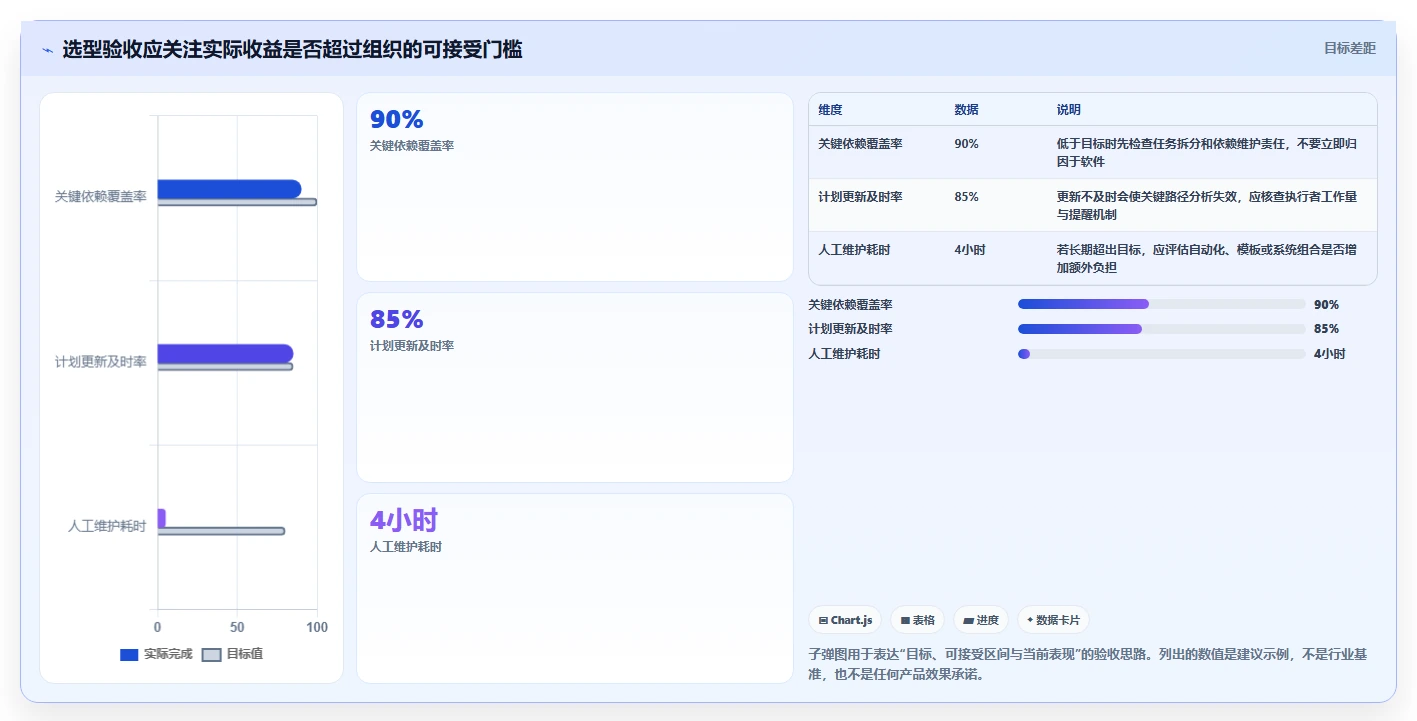
Task: Click the 说明 table column header
Action: click(1069, 110)
